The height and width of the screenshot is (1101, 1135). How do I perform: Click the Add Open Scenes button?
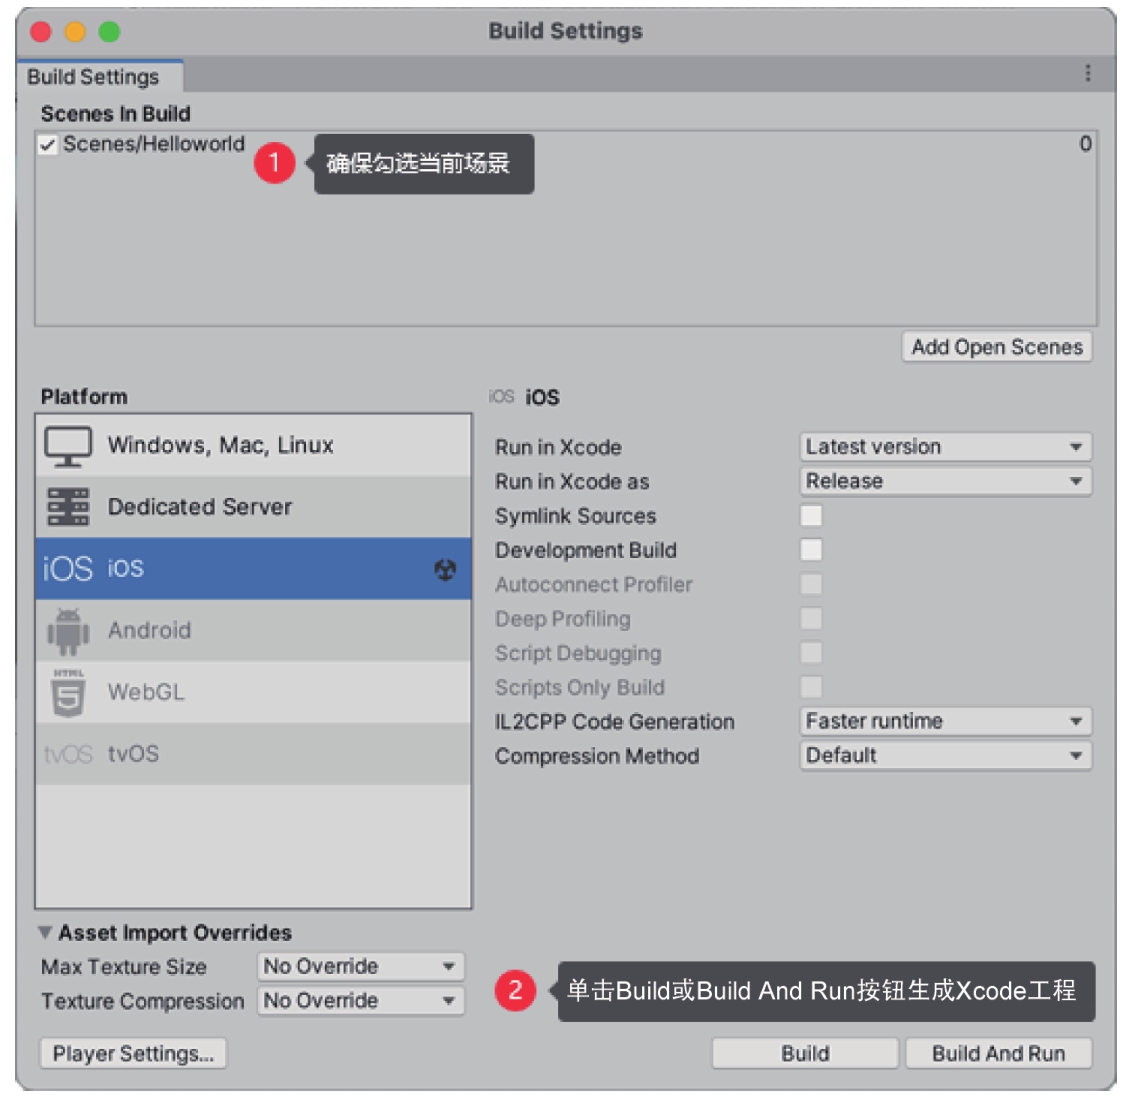click(x=997, y=347)
